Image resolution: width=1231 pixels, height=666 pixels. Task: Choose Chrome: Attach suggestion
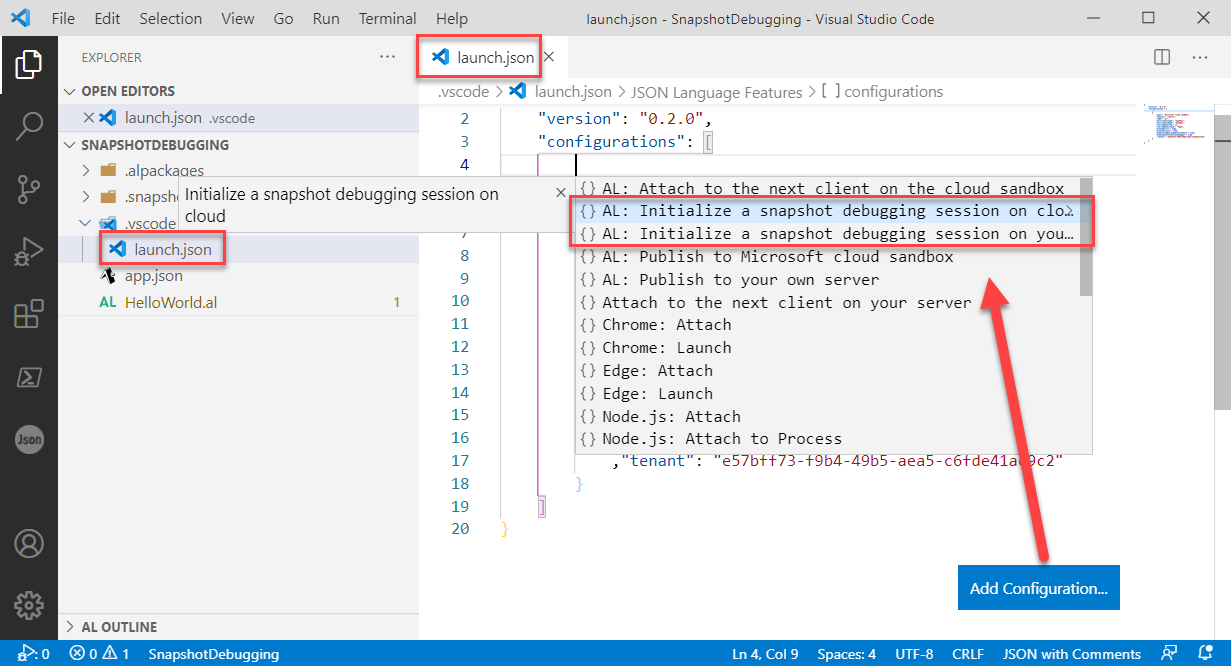click(x=827, y=325)
